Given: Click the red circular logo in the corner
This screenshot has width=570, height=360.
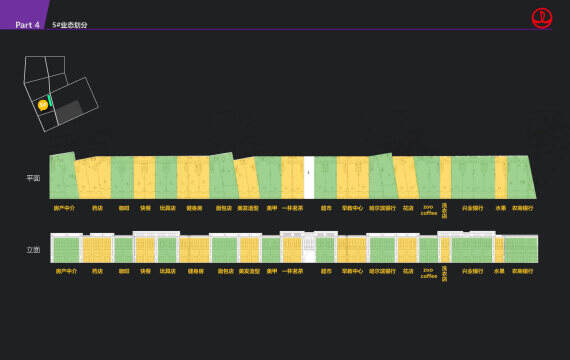Looking at the screenshot, I should pyautogui.click(x=542, y=17).
